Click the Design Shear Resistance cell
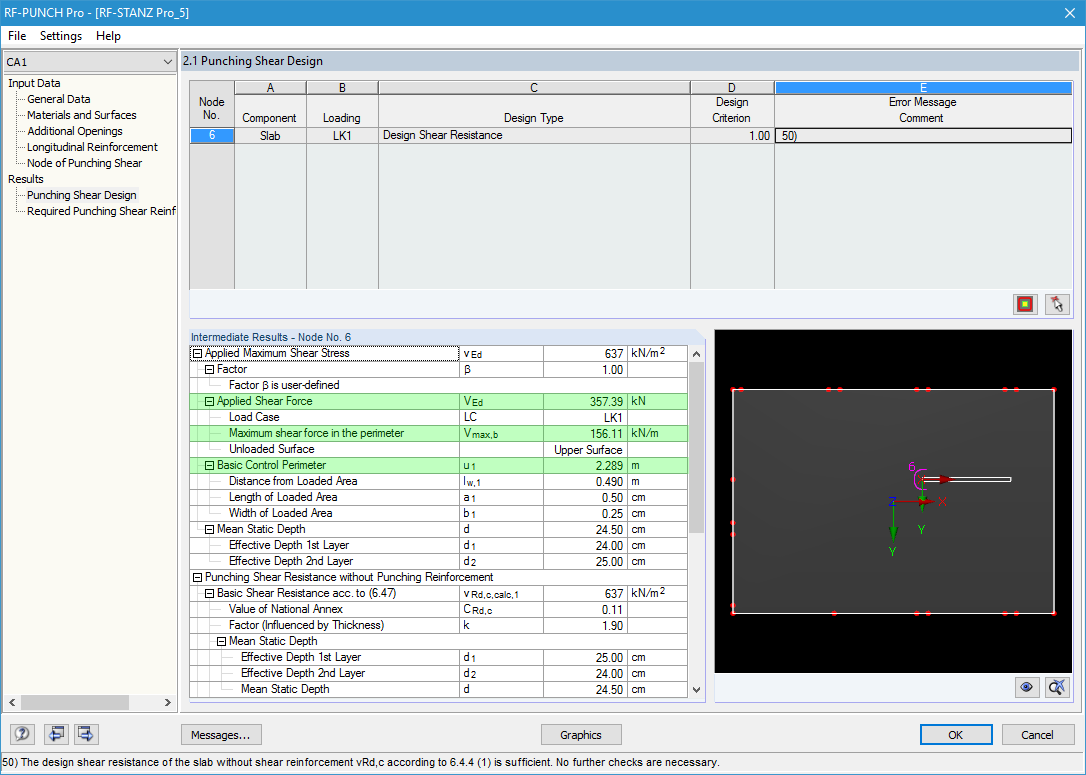1086x775 pixels. click(534, 136)
